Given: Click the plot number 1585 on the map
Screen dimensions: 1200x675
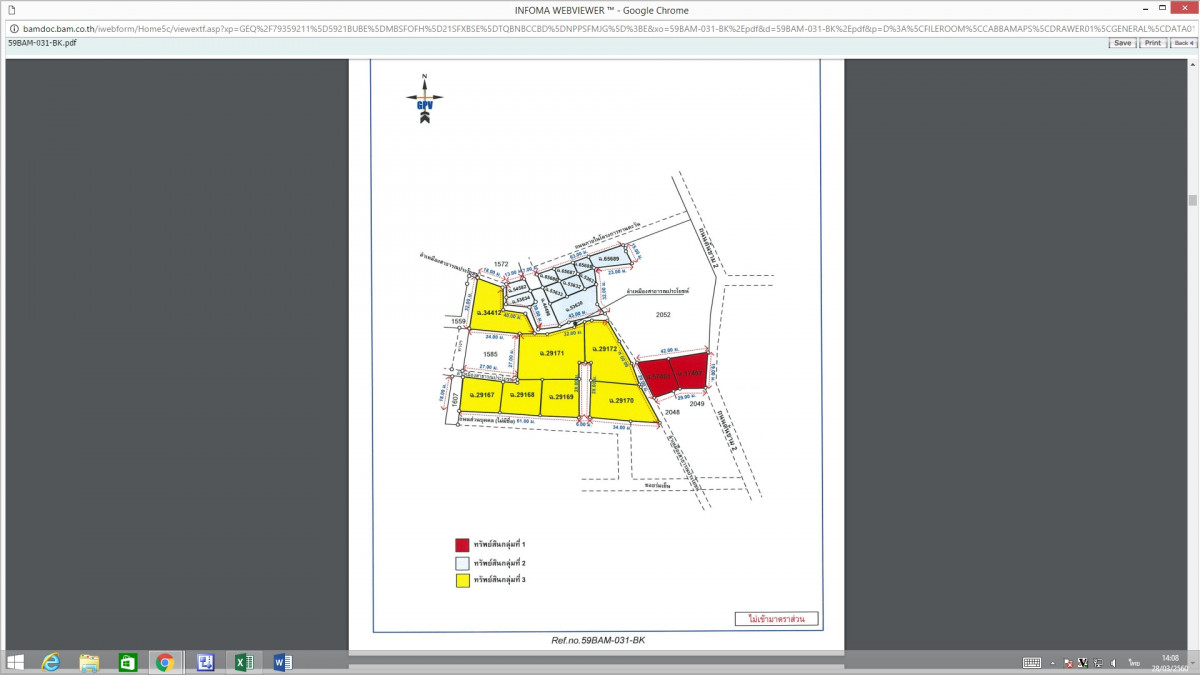Looking at the screenshot, I should [490, 354].
